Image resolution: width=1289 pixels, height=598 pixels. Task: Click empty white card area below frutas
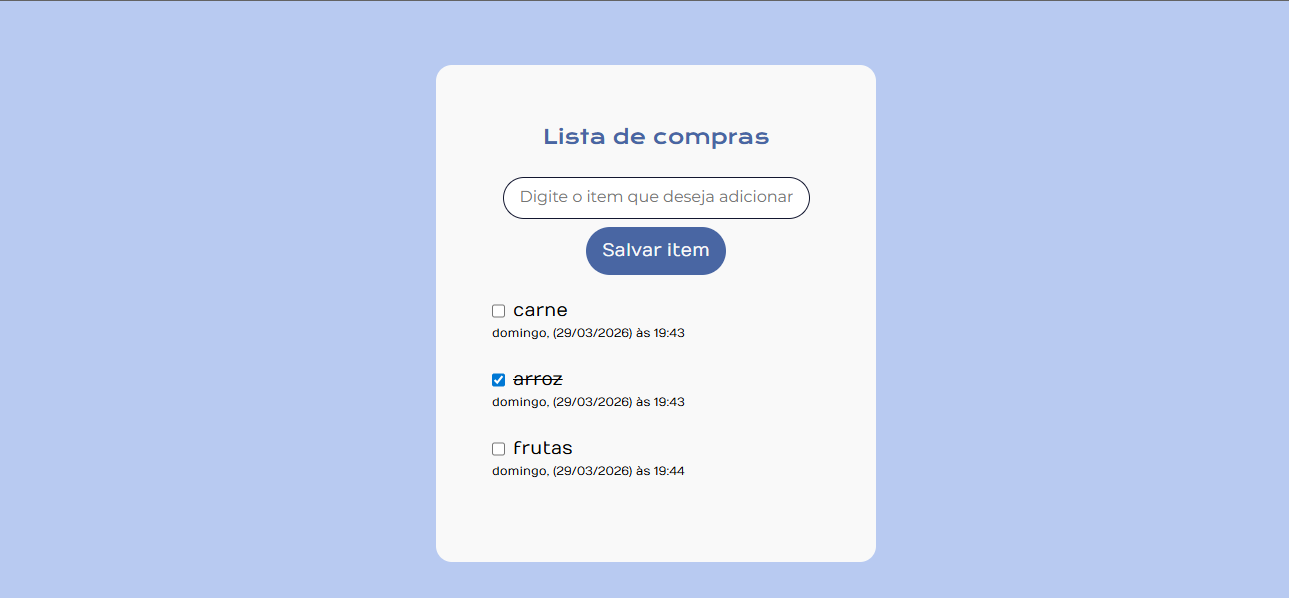click(x=656, y=520)
